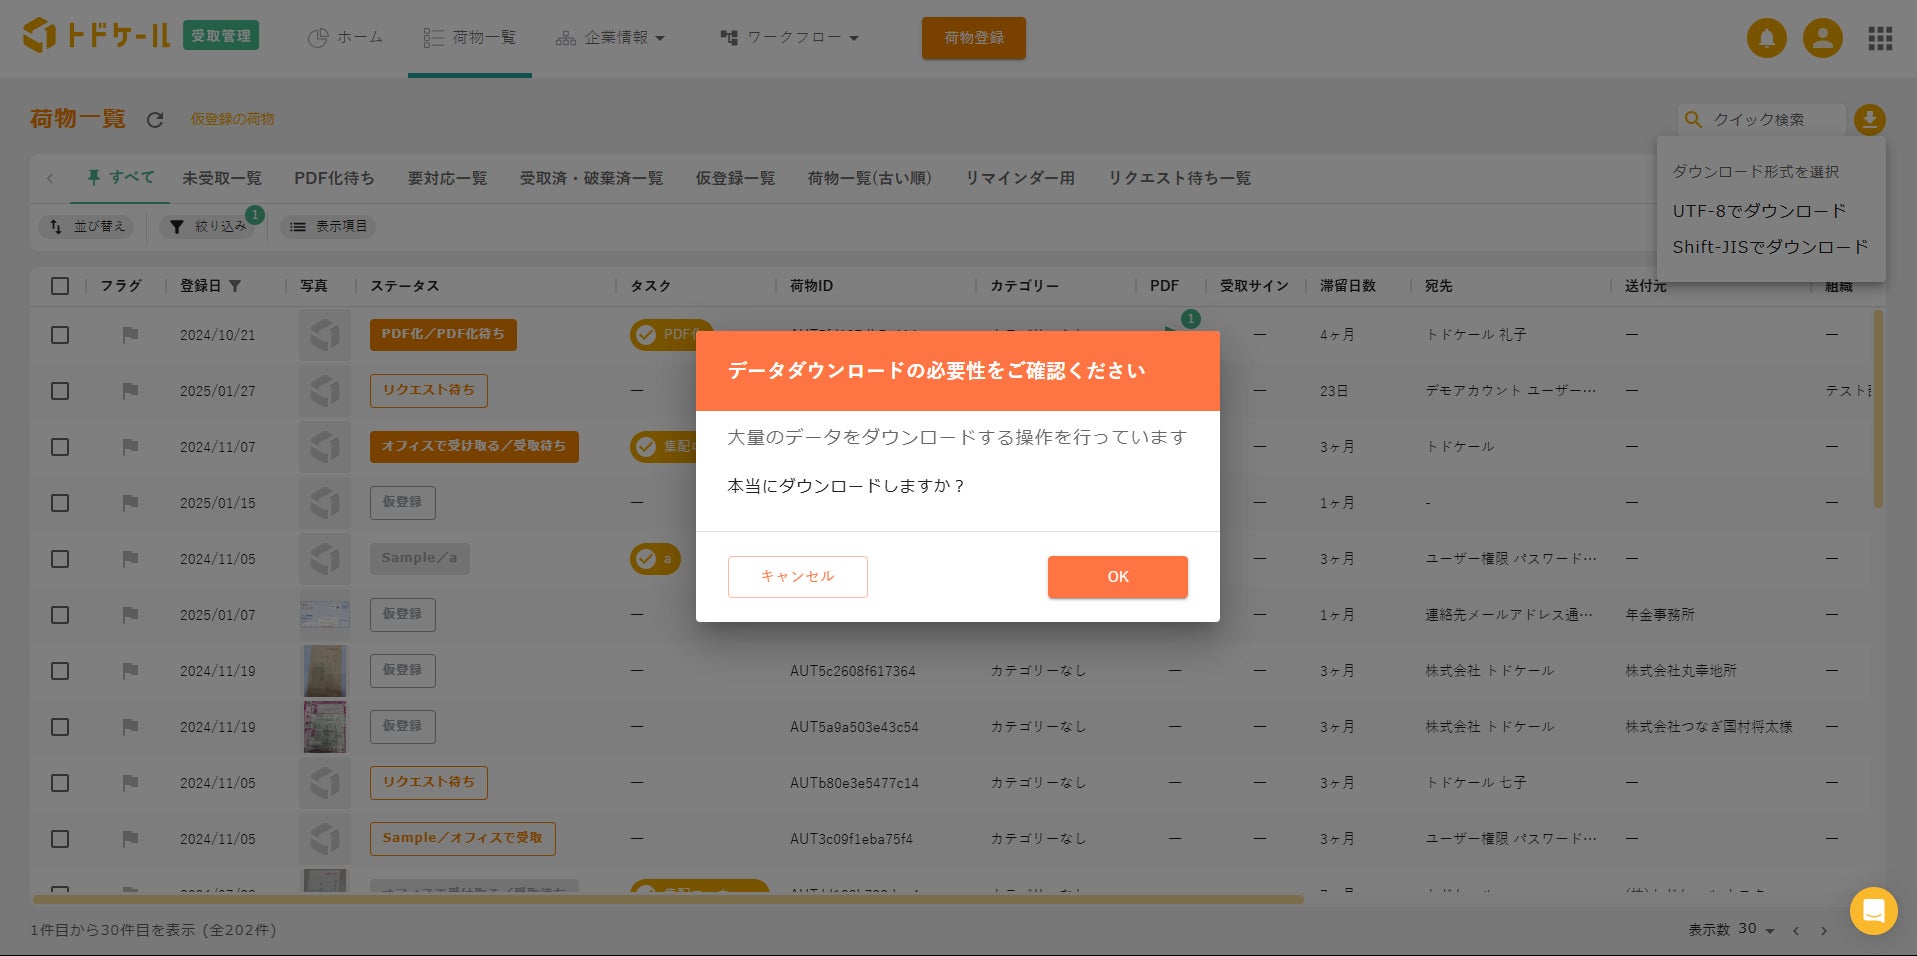The image size is (1917, 956).
Task: Expand the ワークフロー dropdown menu
Action: coord(790,38)
